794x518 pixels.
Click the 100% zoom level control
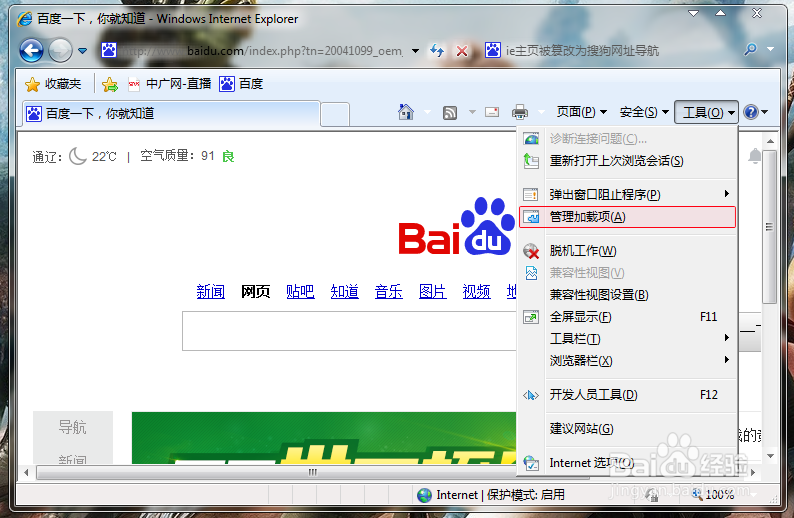[x=720, y=495]
